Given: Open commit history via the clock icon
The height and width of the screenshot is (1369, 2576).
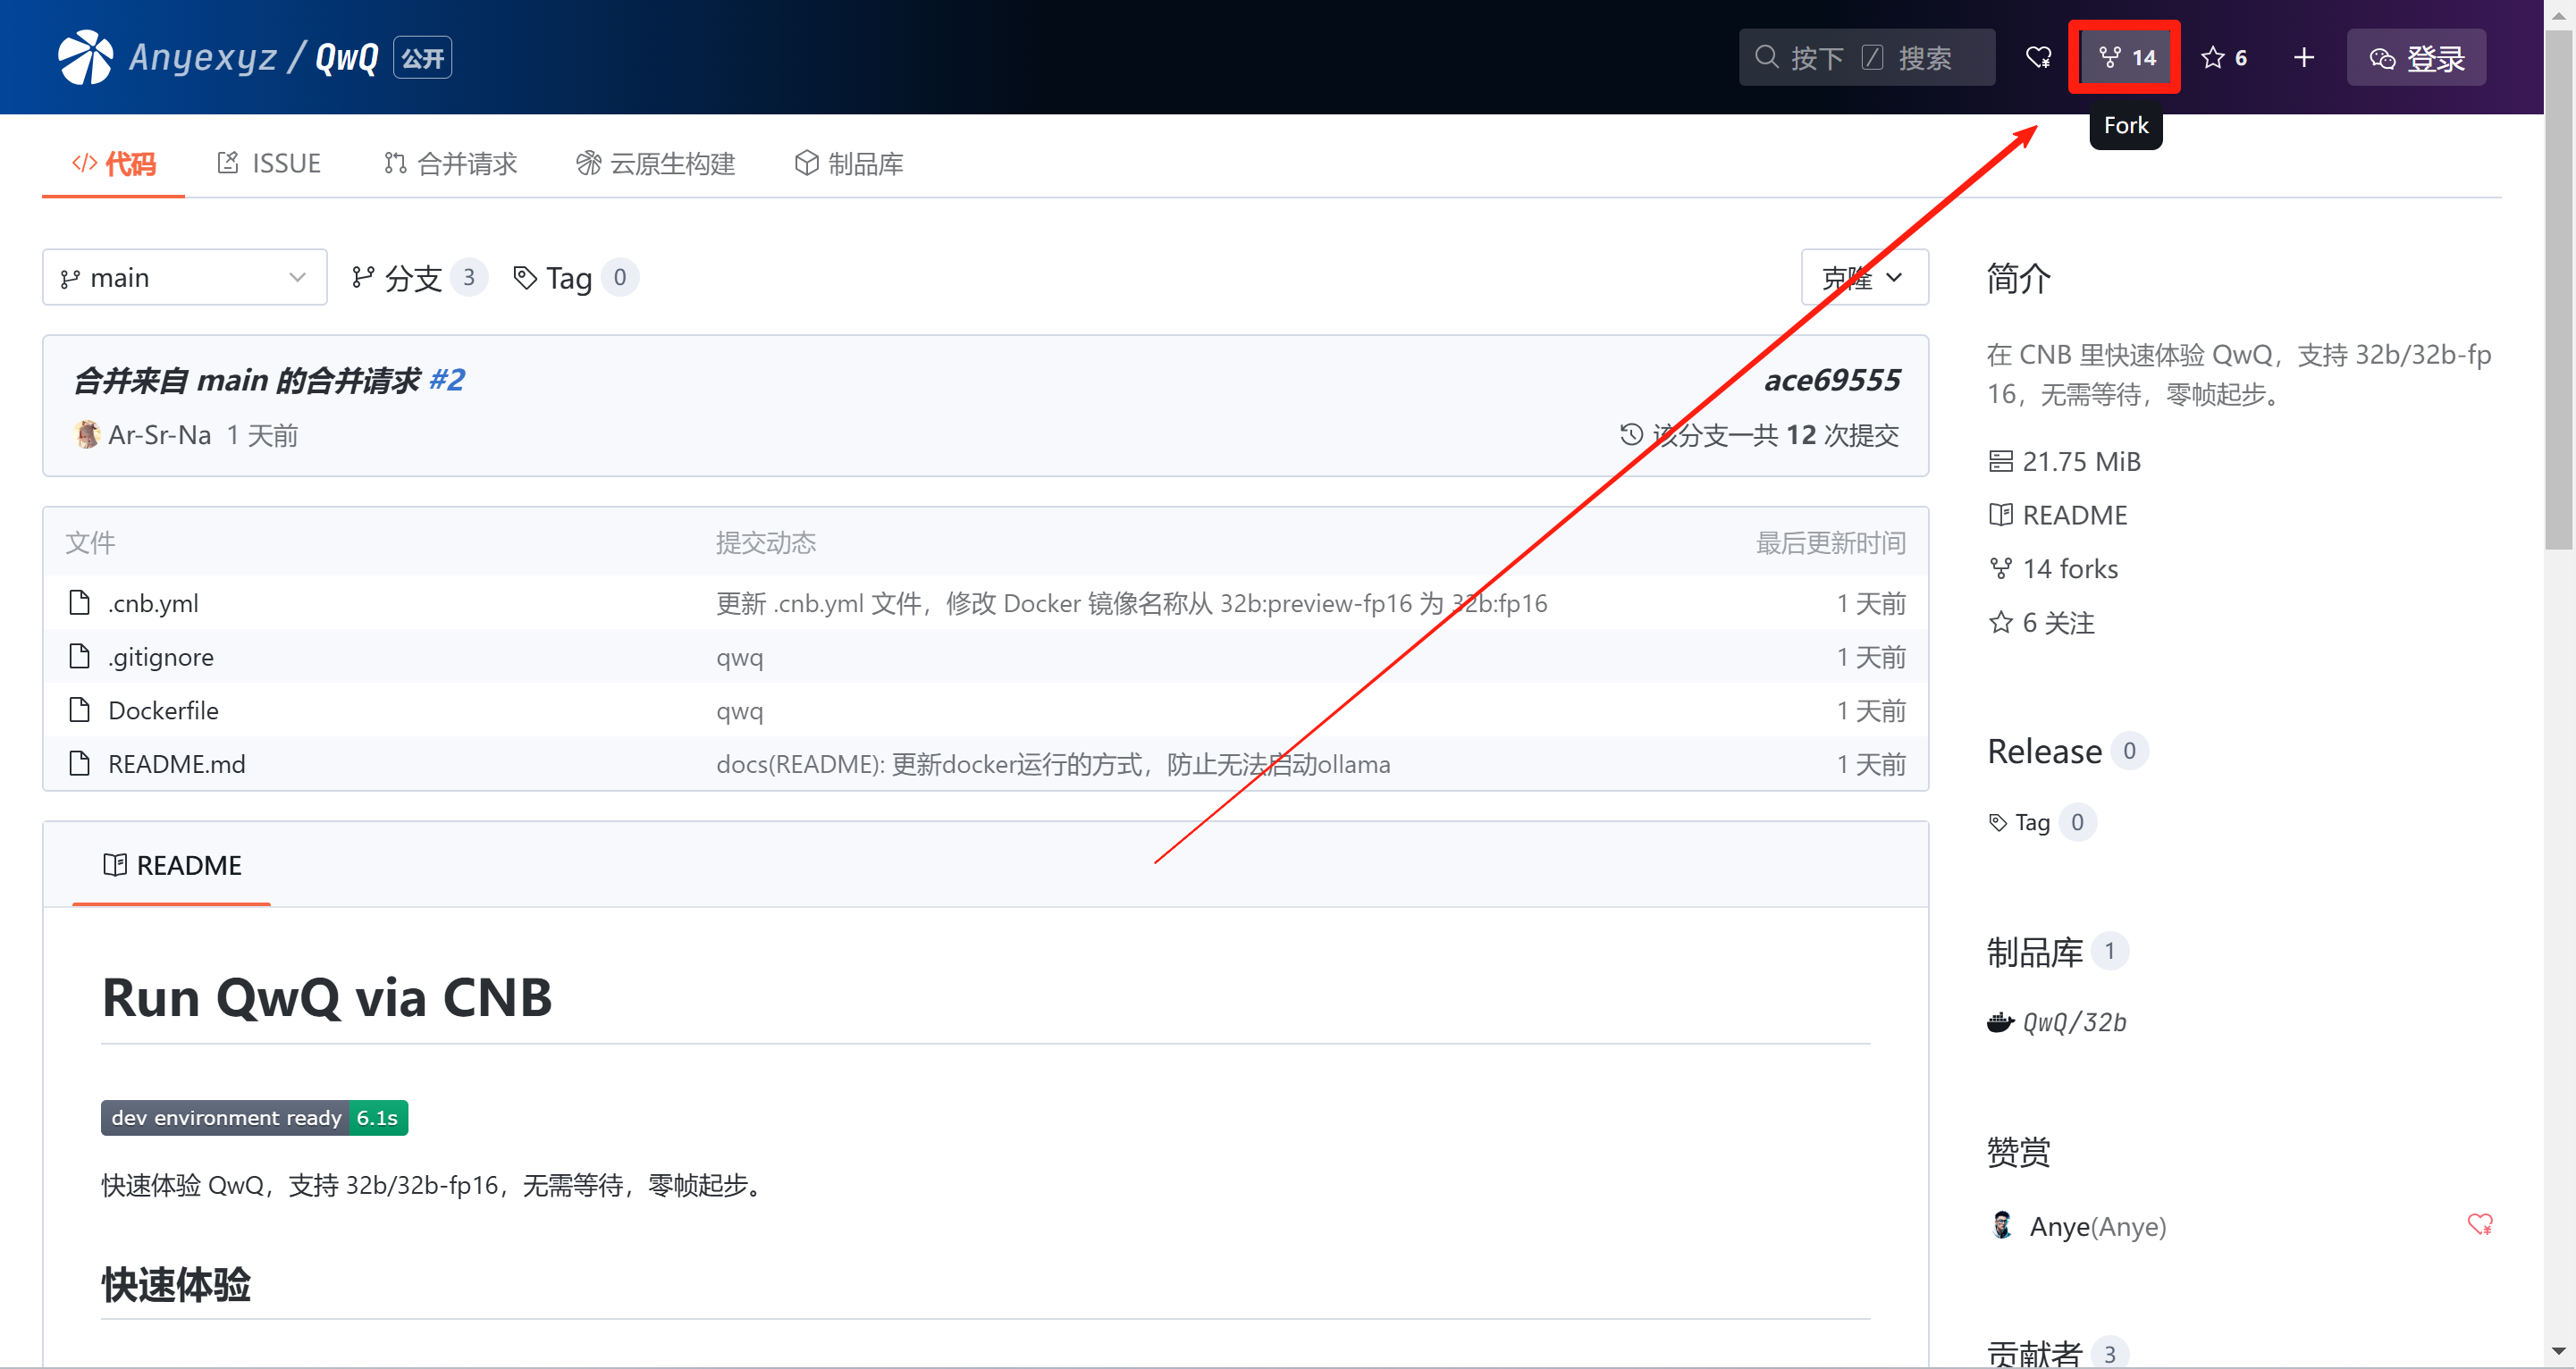Looking at the screenshot, I should (x=1630, y=434).
